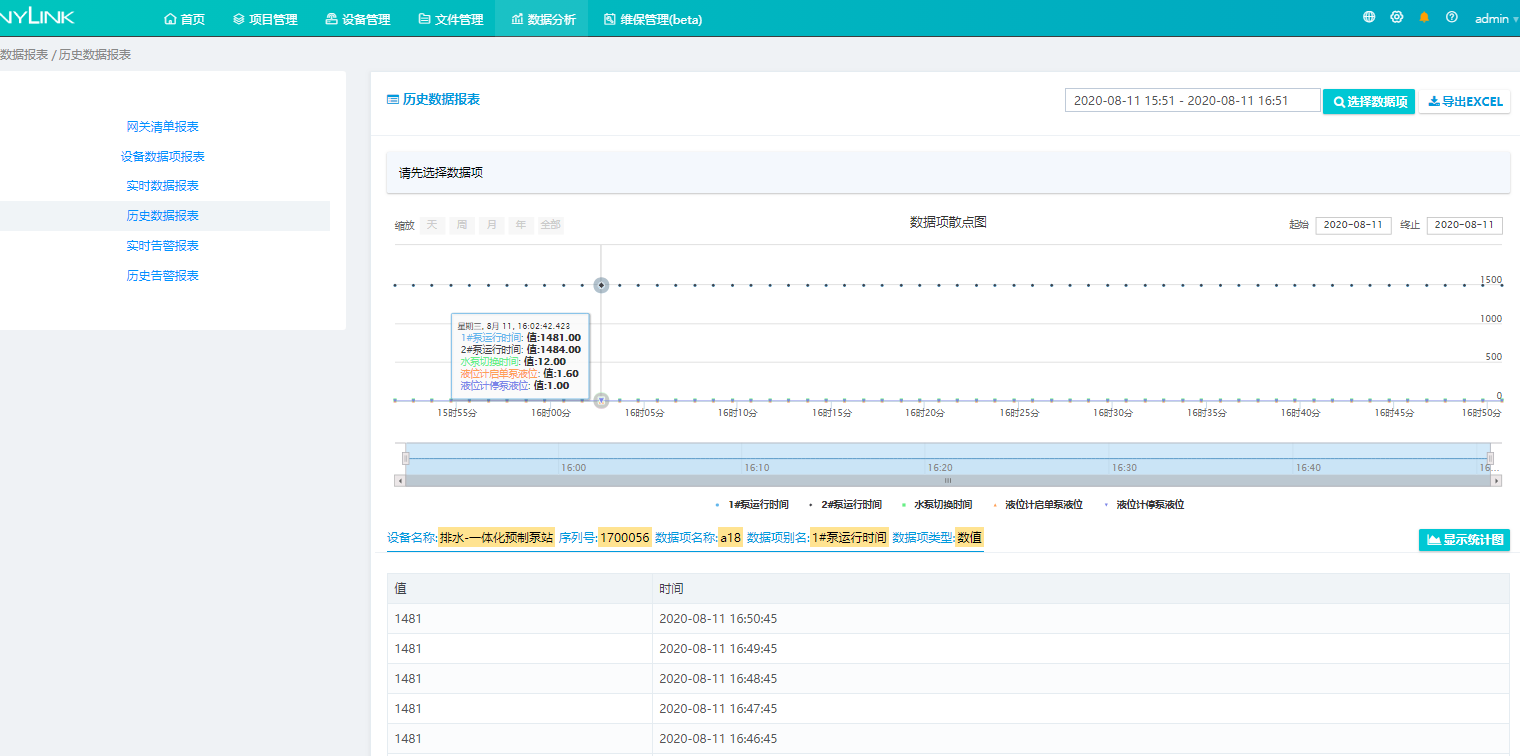Click data item name a18
The height and width of the screenshot is (756, 1520).
[x=731, y=538]
